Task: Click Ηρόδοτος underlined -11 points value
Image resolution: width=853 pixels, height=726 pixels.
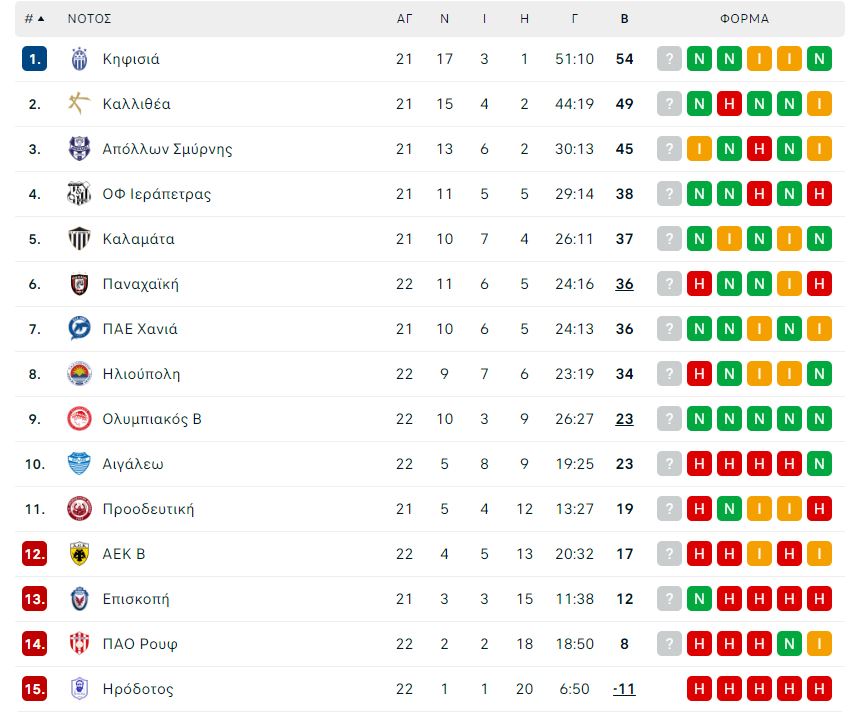Action: [624, 689]
